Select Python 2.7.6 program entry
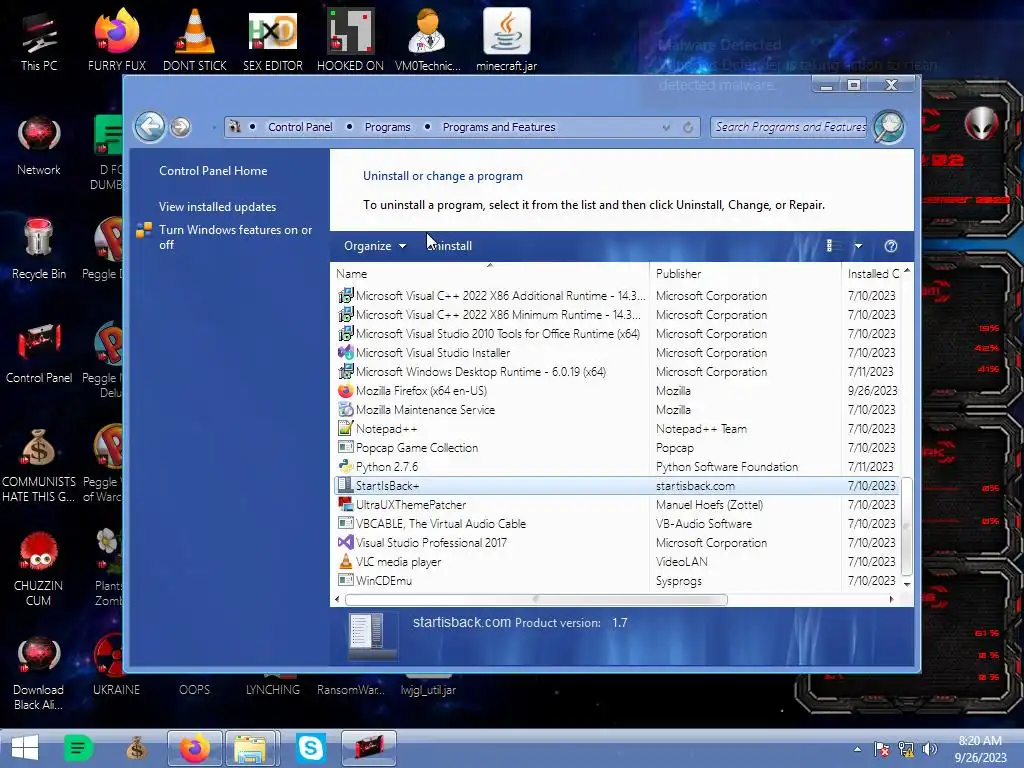 tap(616, 467)
